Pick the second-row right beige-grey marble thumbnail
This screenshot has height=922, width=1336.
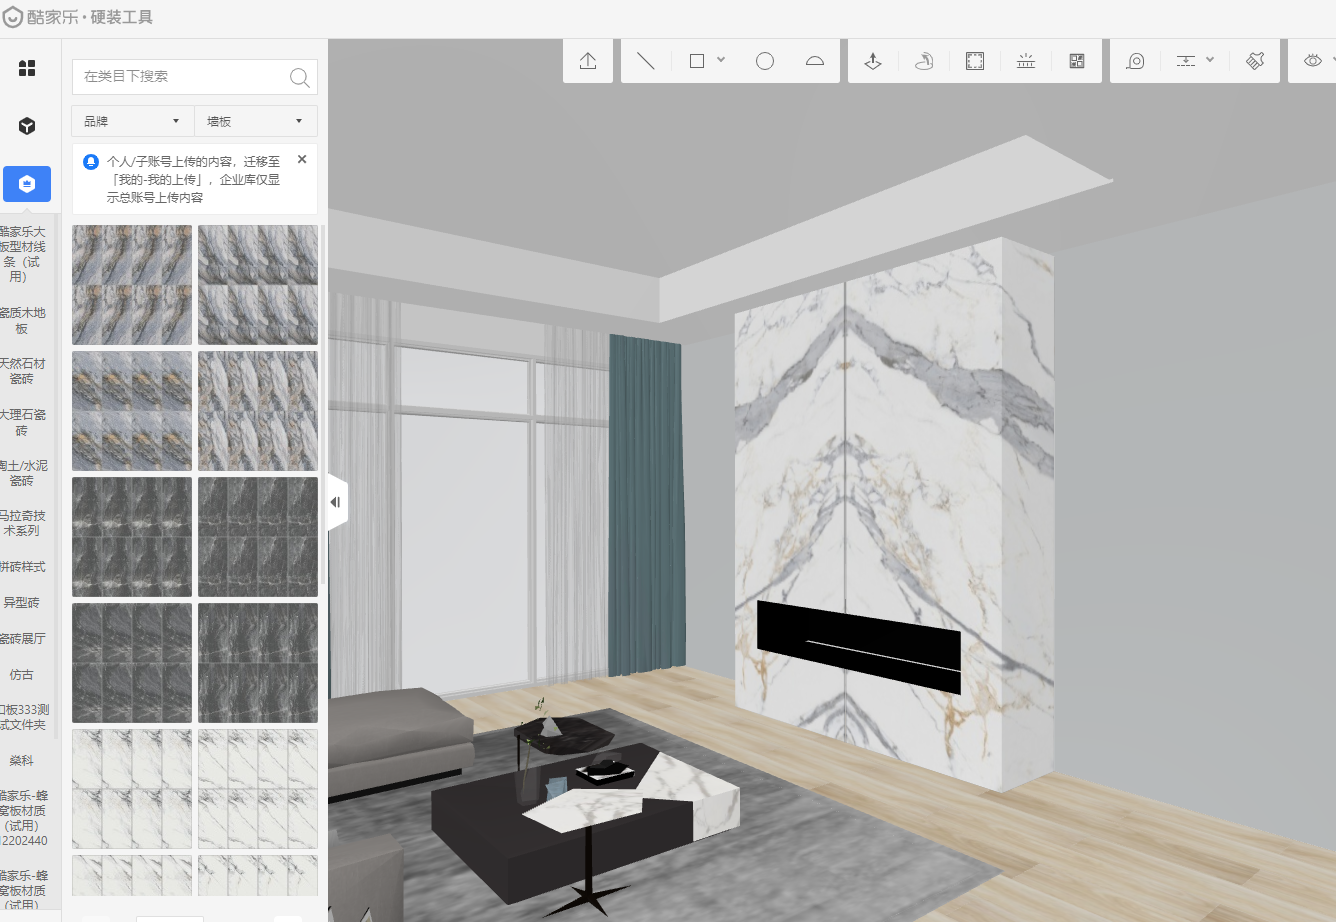click(x=258, y=411)
